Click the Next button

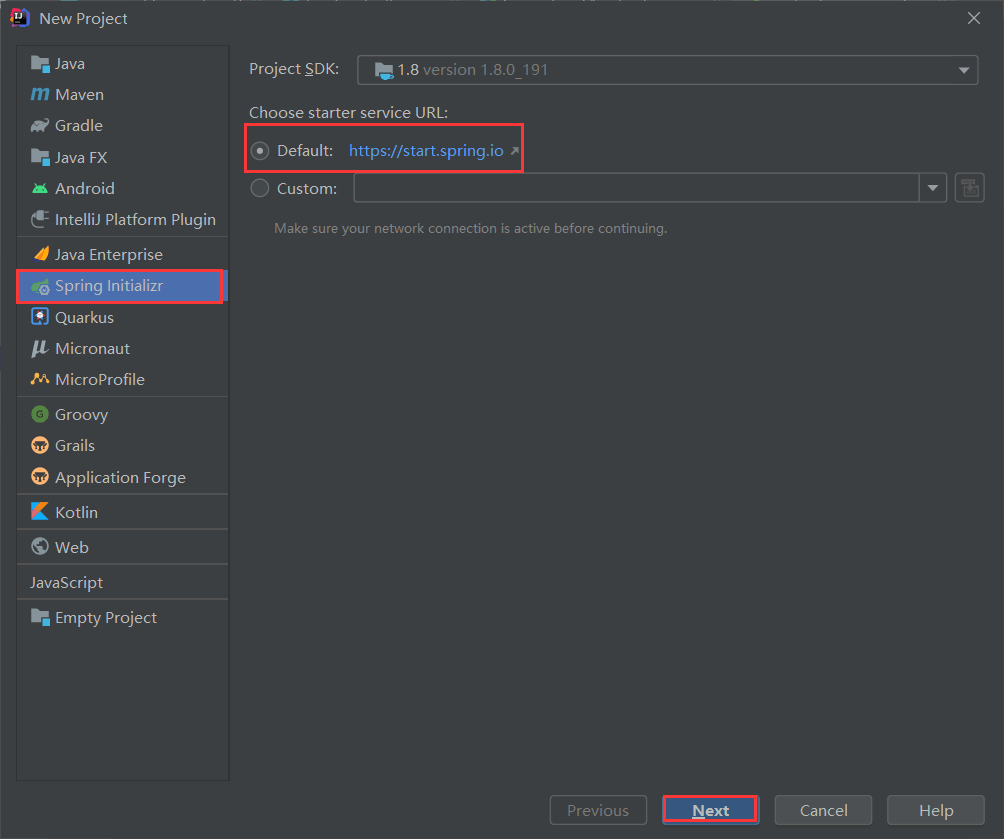[711, 810]
